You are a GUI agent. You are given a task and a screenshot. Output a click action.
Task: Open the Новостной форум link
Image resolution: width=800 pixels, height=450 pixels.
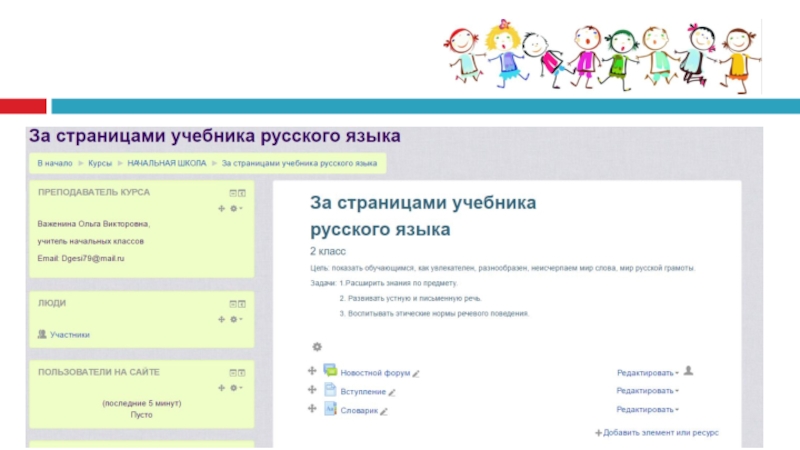(x=375, y=373)
